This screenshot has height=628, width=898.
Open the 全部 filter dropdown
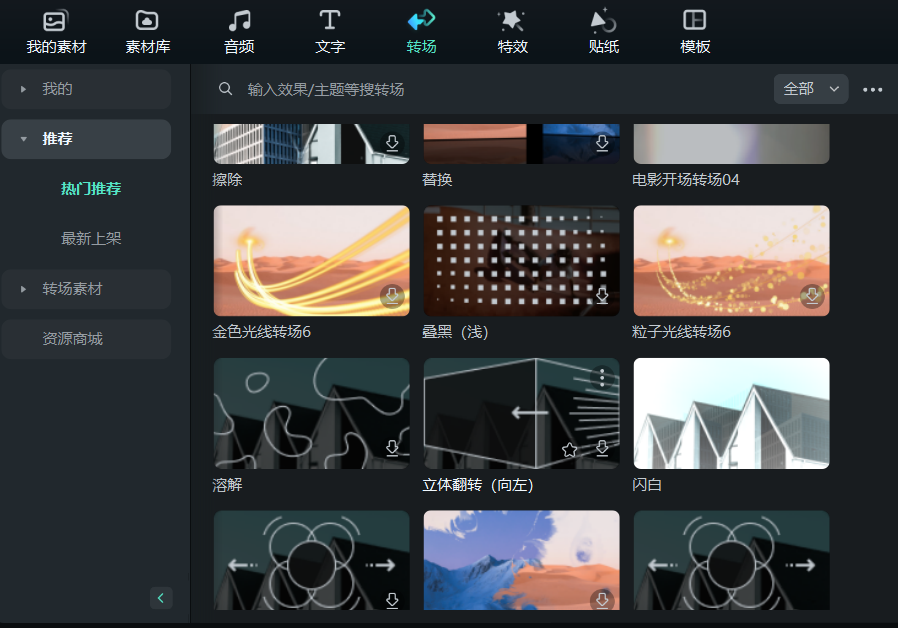810,89
